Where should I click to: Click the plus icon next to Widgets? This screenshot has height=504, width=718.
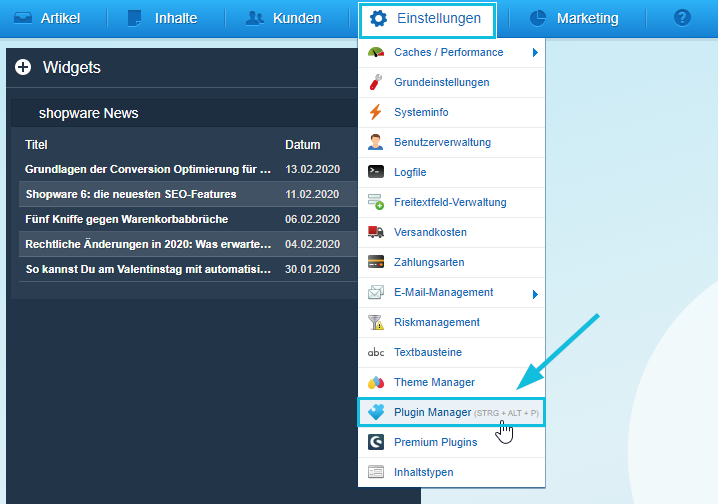[23, 67]
